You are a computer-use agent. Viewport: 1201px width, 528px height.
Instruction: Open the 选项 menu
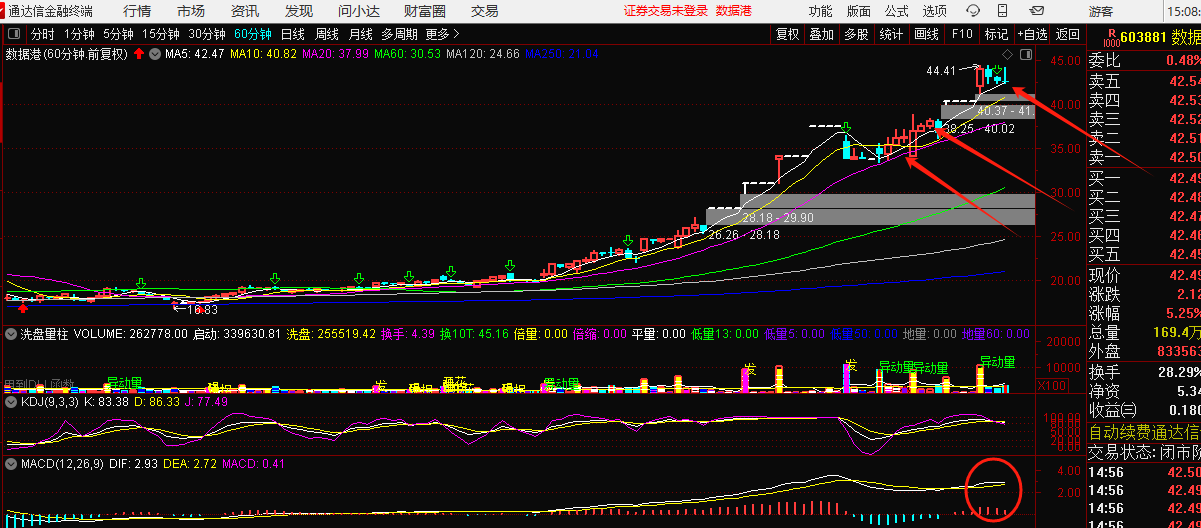935,11
